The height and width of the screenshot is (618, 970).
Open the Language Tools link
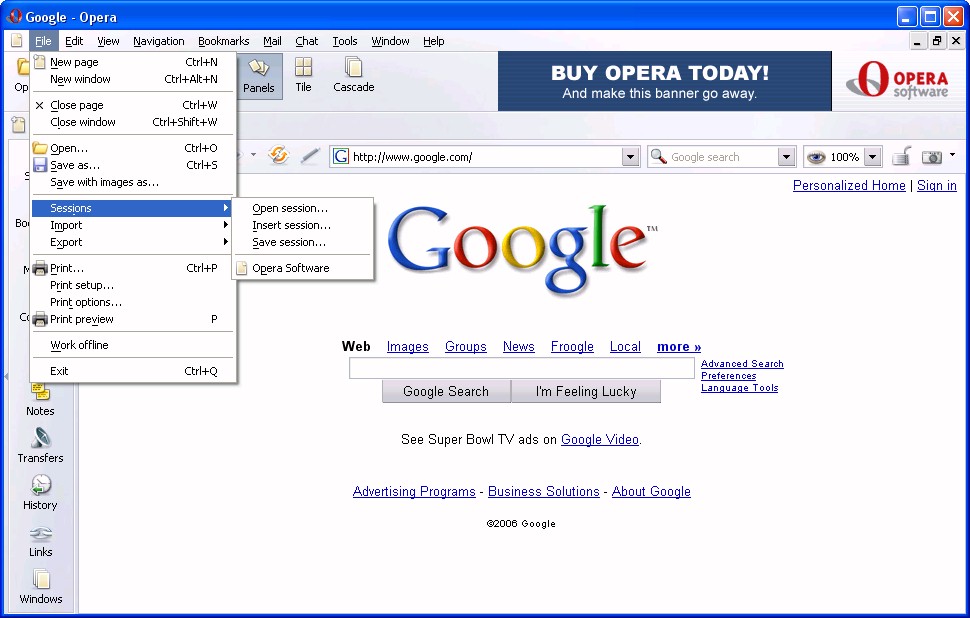click(739, 388)
